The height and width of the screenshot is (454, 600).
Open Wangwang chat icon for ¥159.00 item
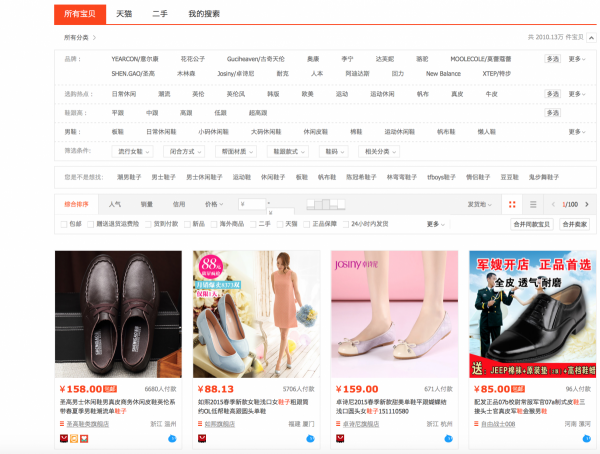(x=448, y=438)
